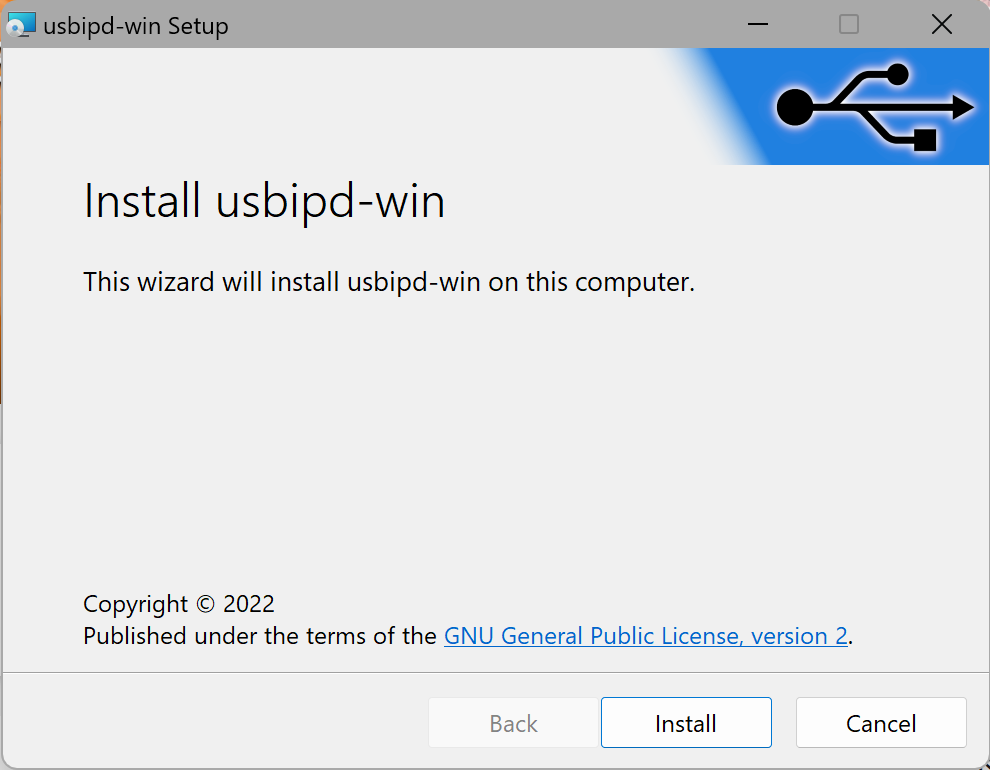This screenshot has height=770, width=990.
Task: Click the "Copyright © 2022" text
Action: point(179,604)
